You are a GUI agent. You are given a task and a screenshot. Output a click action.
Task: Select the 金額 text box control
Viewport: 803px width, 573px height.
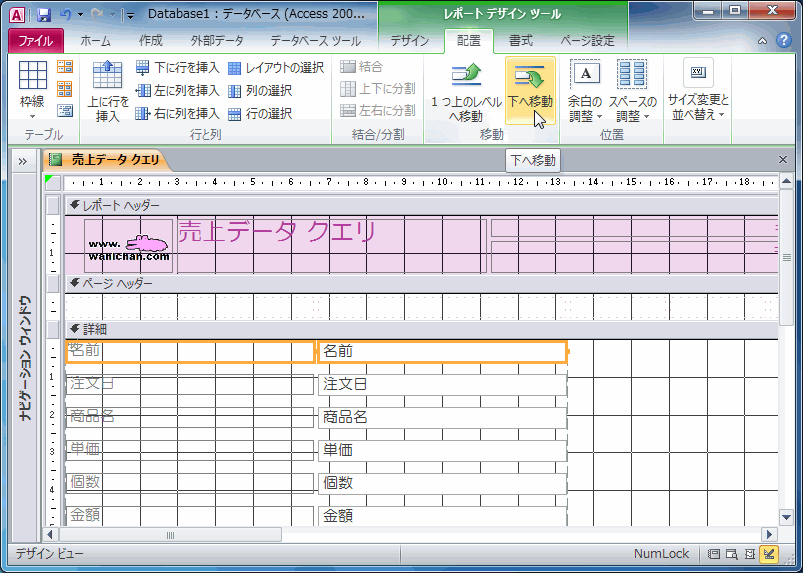tap(442, 516)
